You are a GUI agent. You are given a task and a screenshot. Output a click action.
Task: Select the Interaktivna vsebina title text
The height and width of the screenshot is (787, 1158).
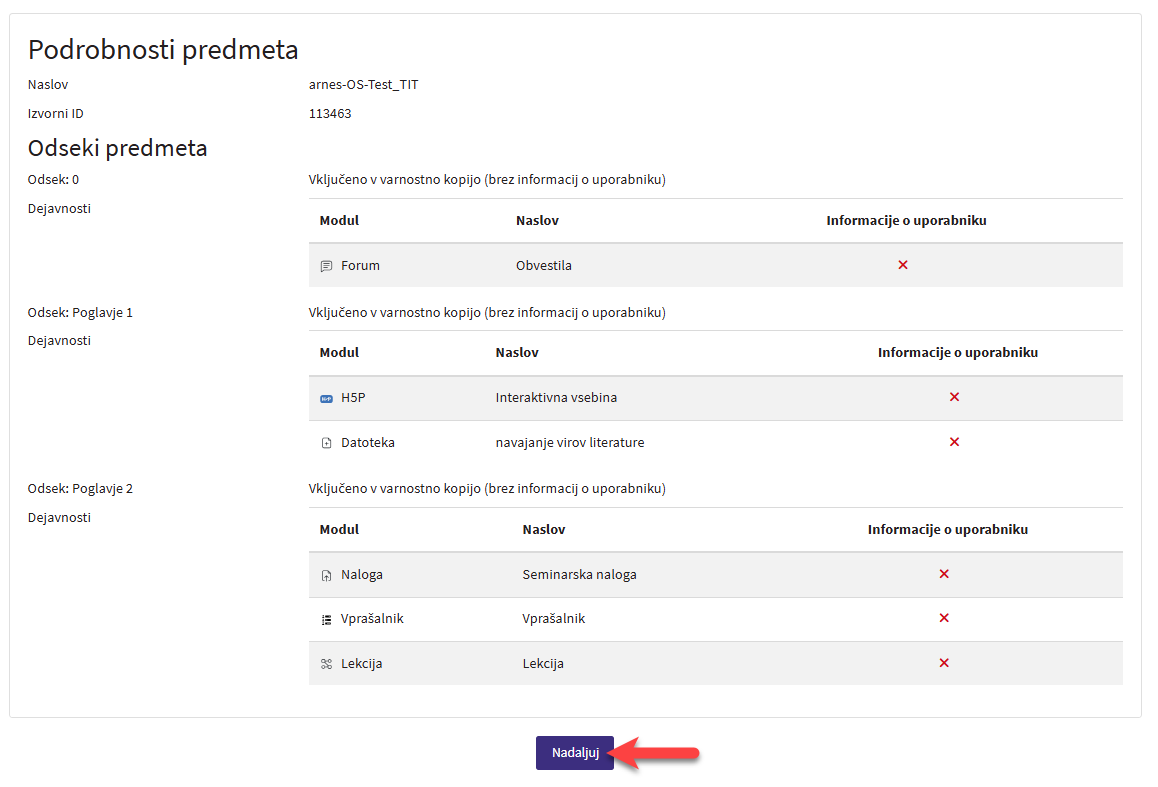tap(556, 398)
